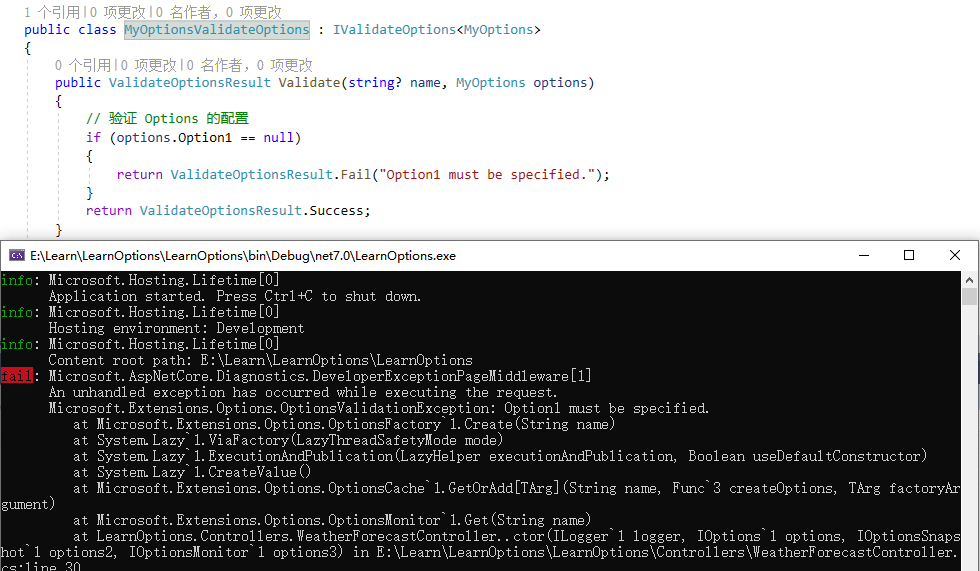Click IValidateOptions interface name in code
The height and width of the screenshot is (571, 980).
394,29
